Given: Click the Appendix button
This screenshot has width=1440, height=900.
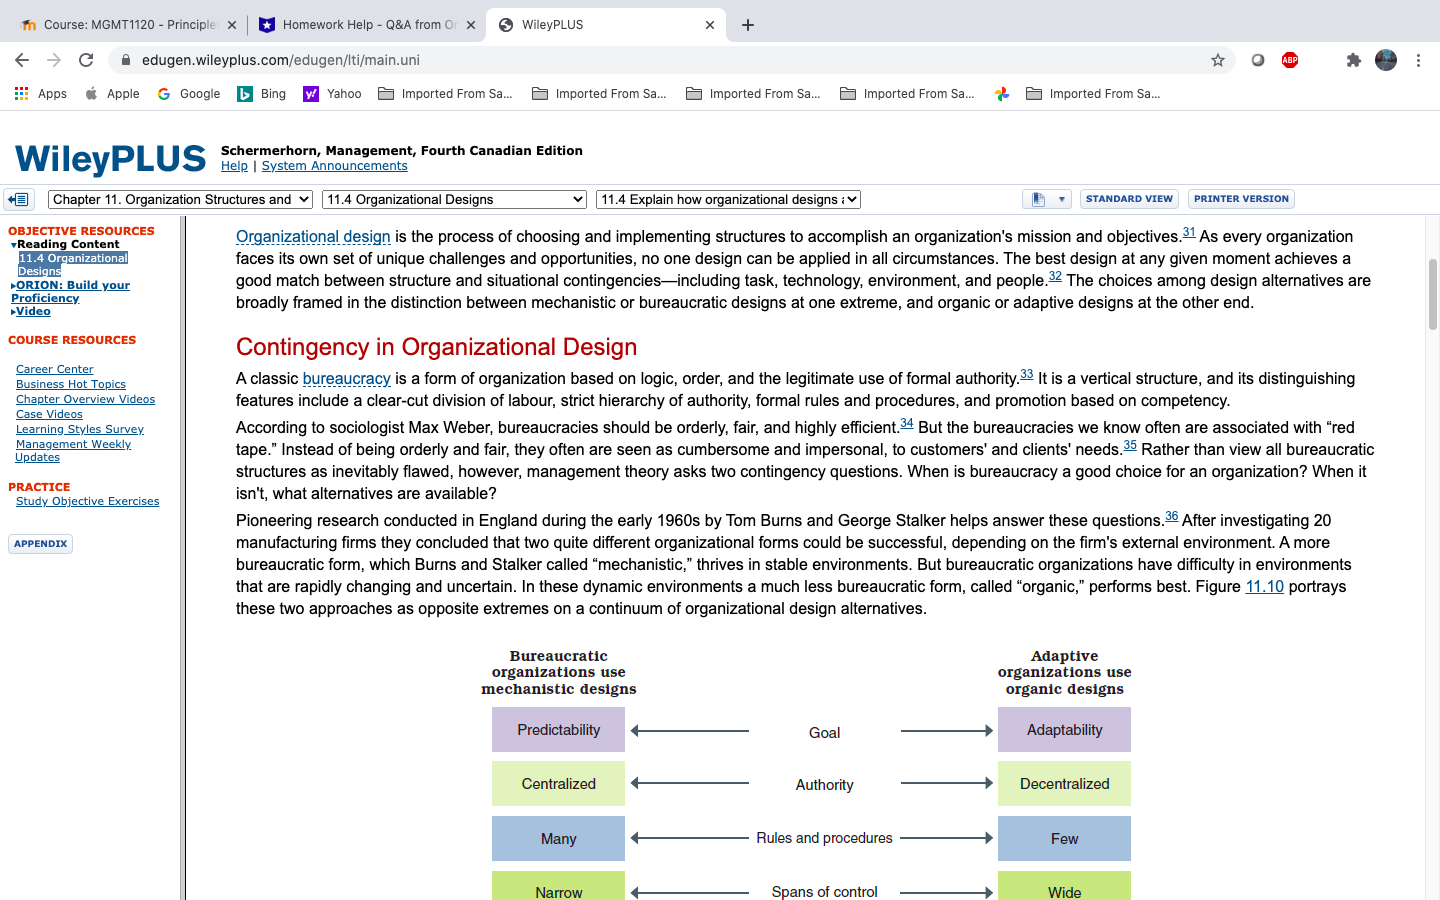Looking at the screenshot, I should pyautogui.click(x=41, y=544).
